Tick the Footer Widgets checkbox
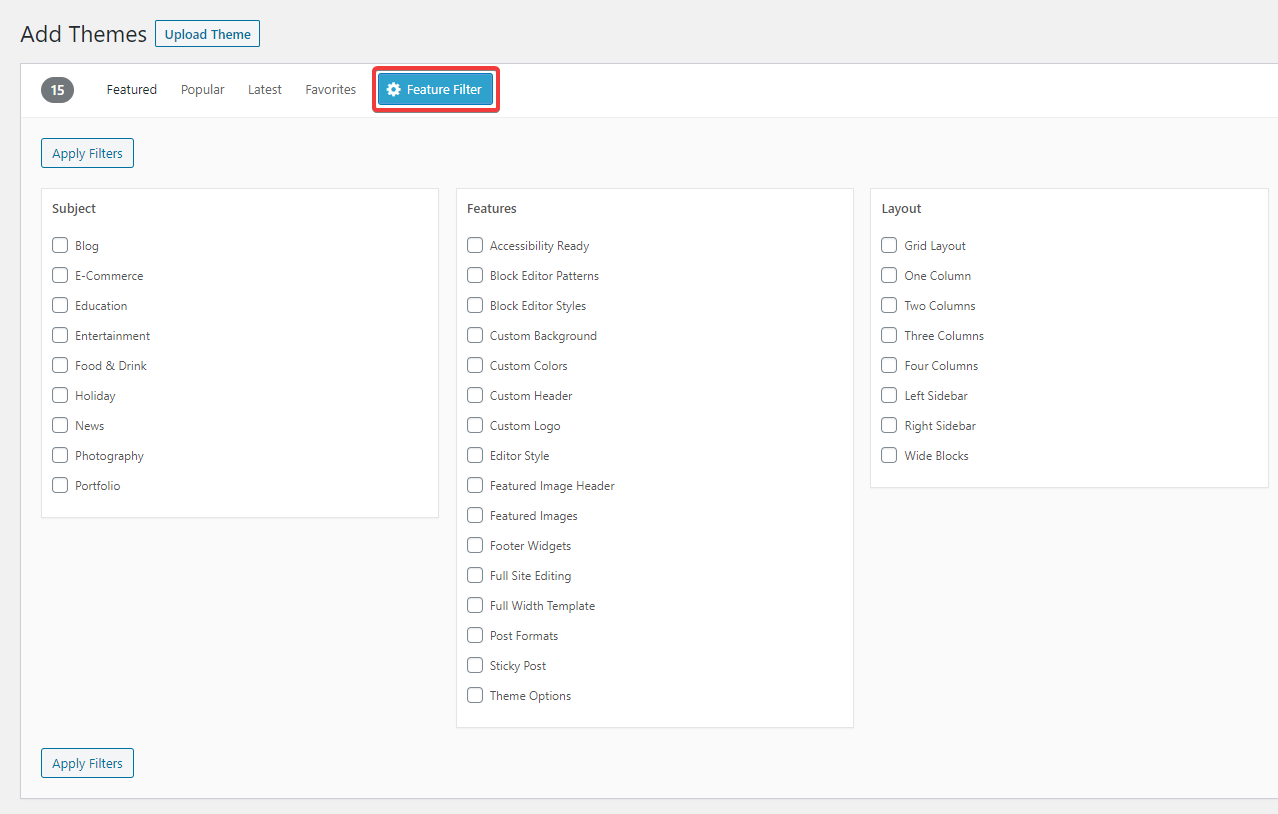 pyautogui.click(x=475, y=545)
